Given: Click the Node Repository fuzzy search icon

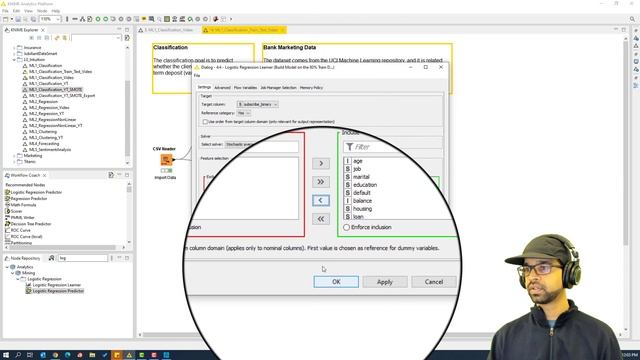Looking at the screenshot, I should pos(51,258).
